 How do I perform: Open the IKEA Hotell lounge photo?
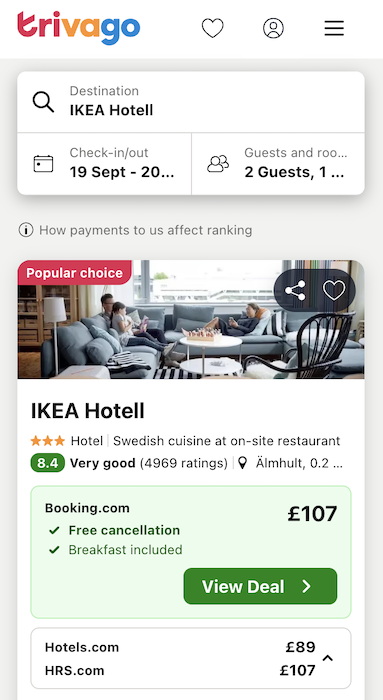[x=191, y=320]
